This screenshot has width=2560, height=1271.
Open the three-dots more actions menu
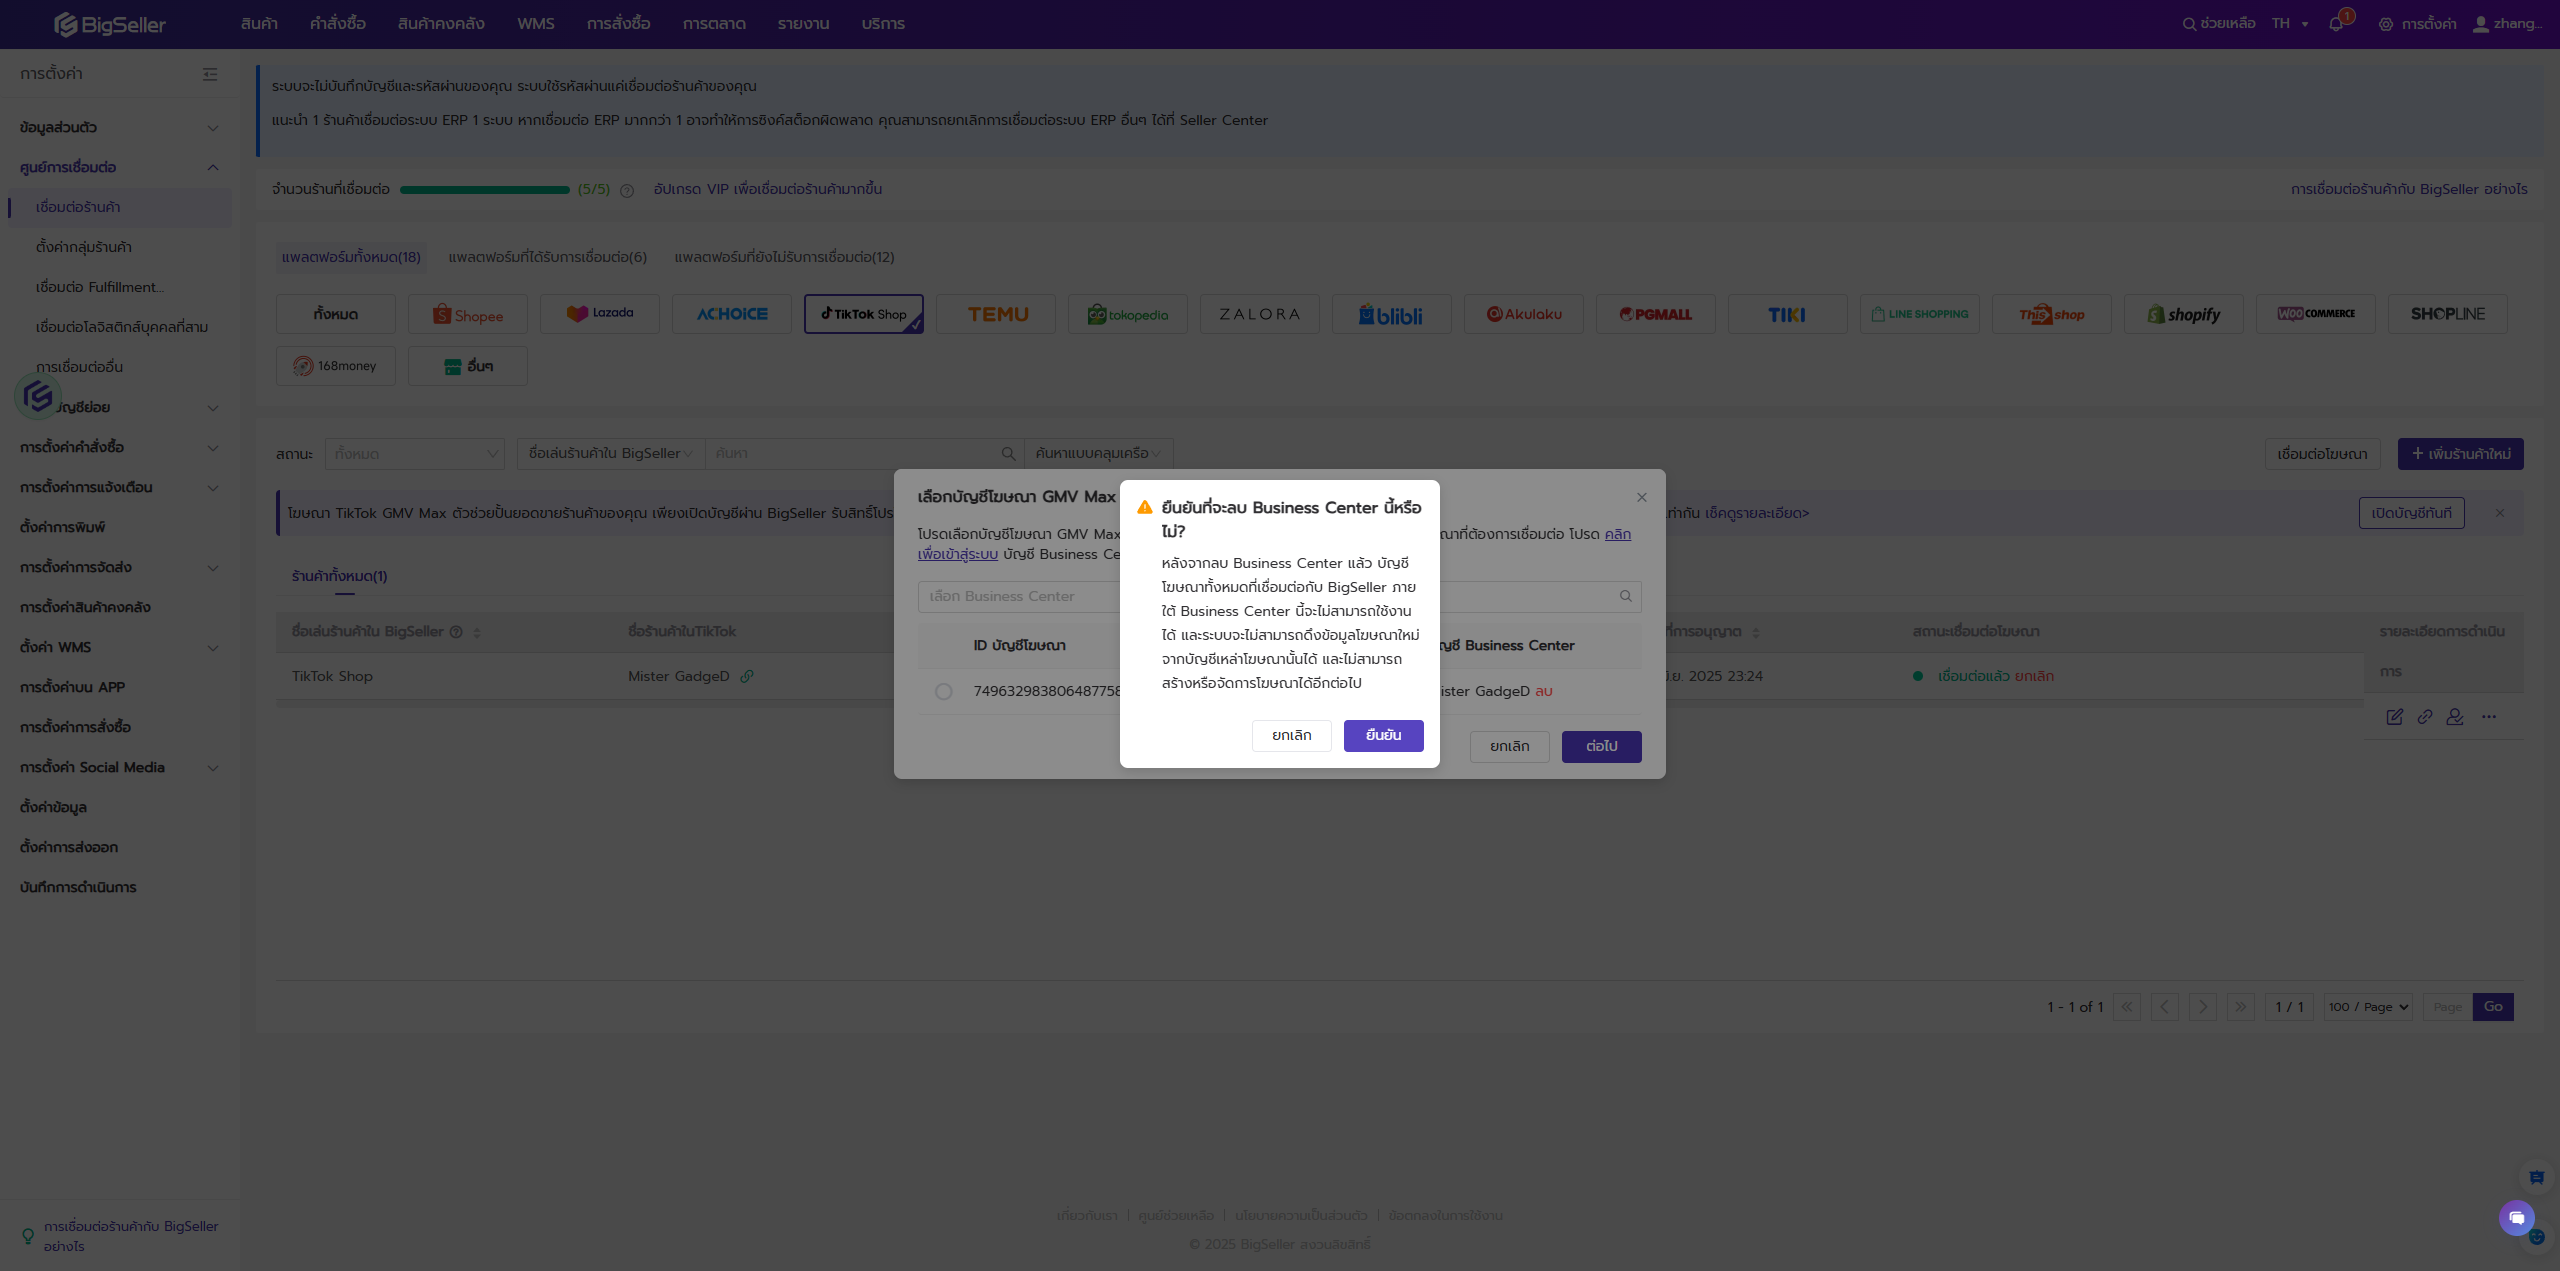click(2489, 717)
